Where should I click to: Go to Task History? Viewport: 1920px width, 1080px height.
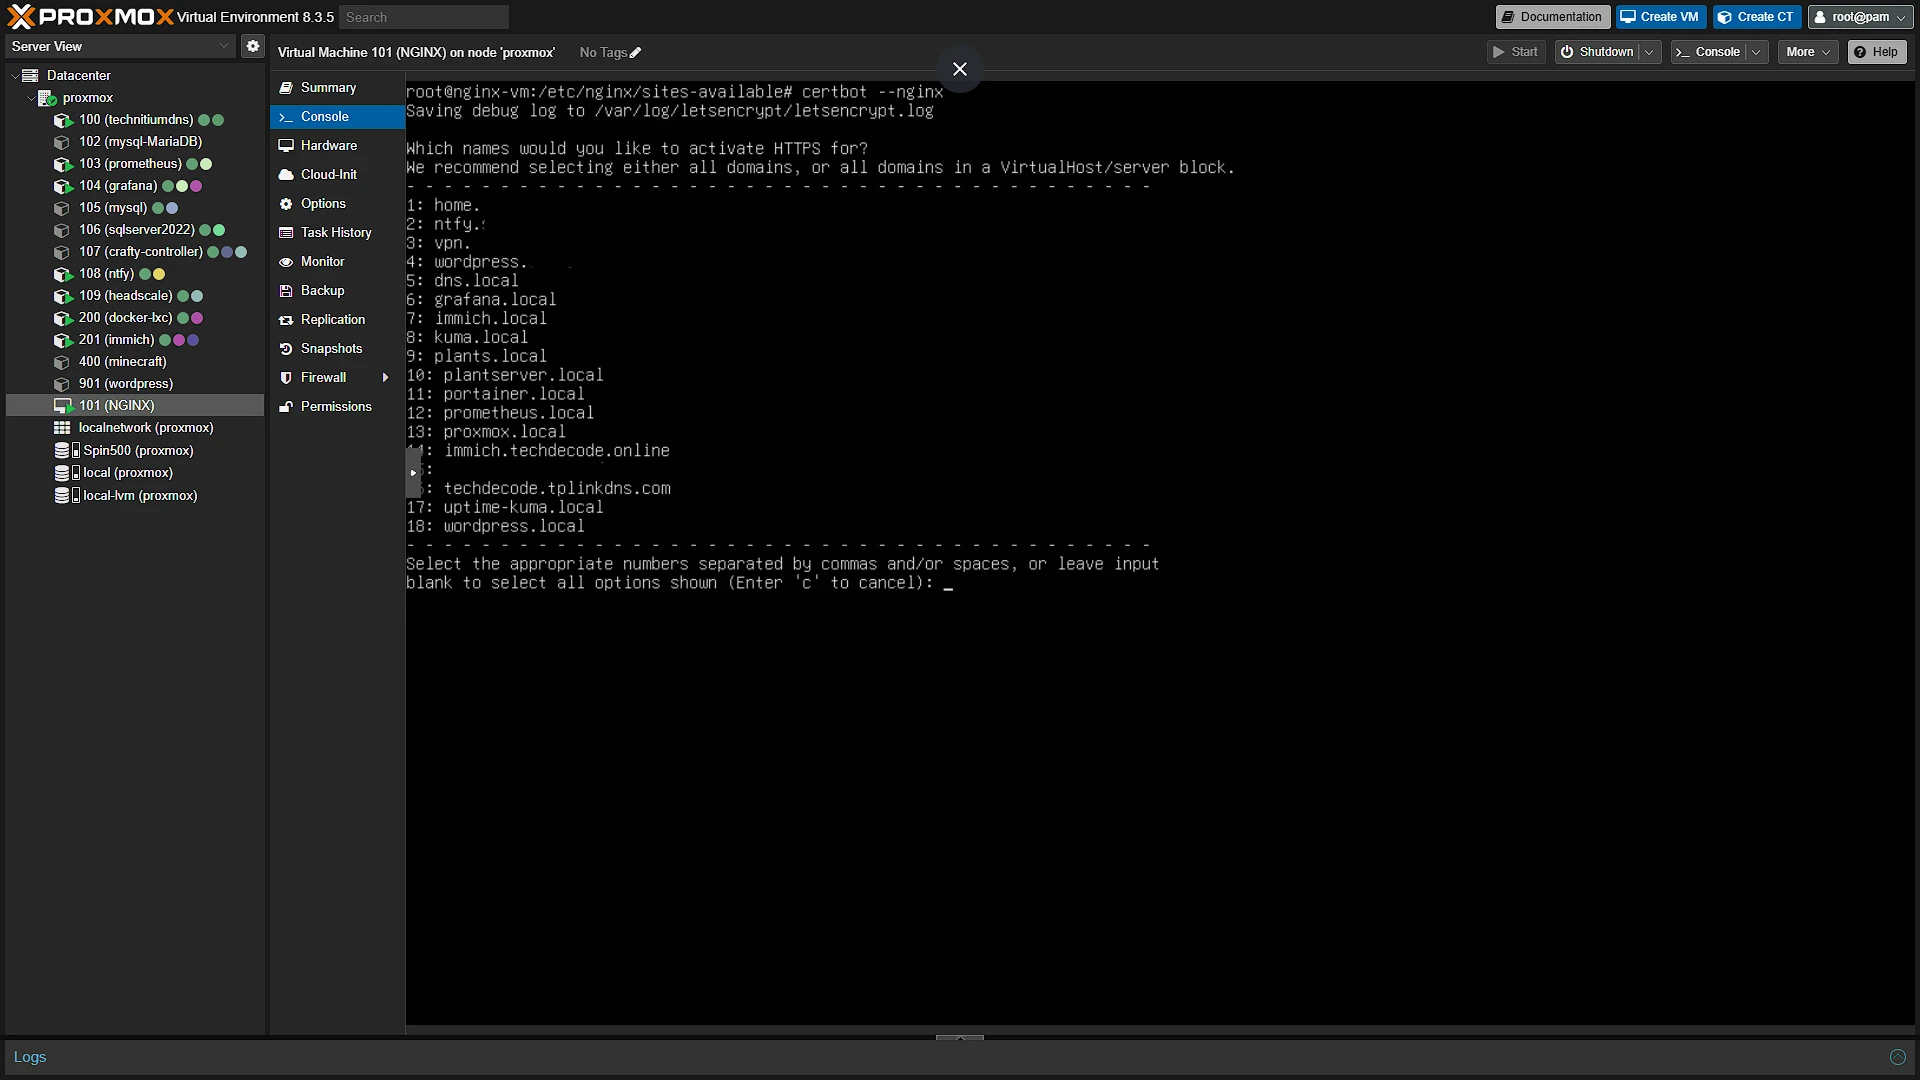[x=337, y=233]
